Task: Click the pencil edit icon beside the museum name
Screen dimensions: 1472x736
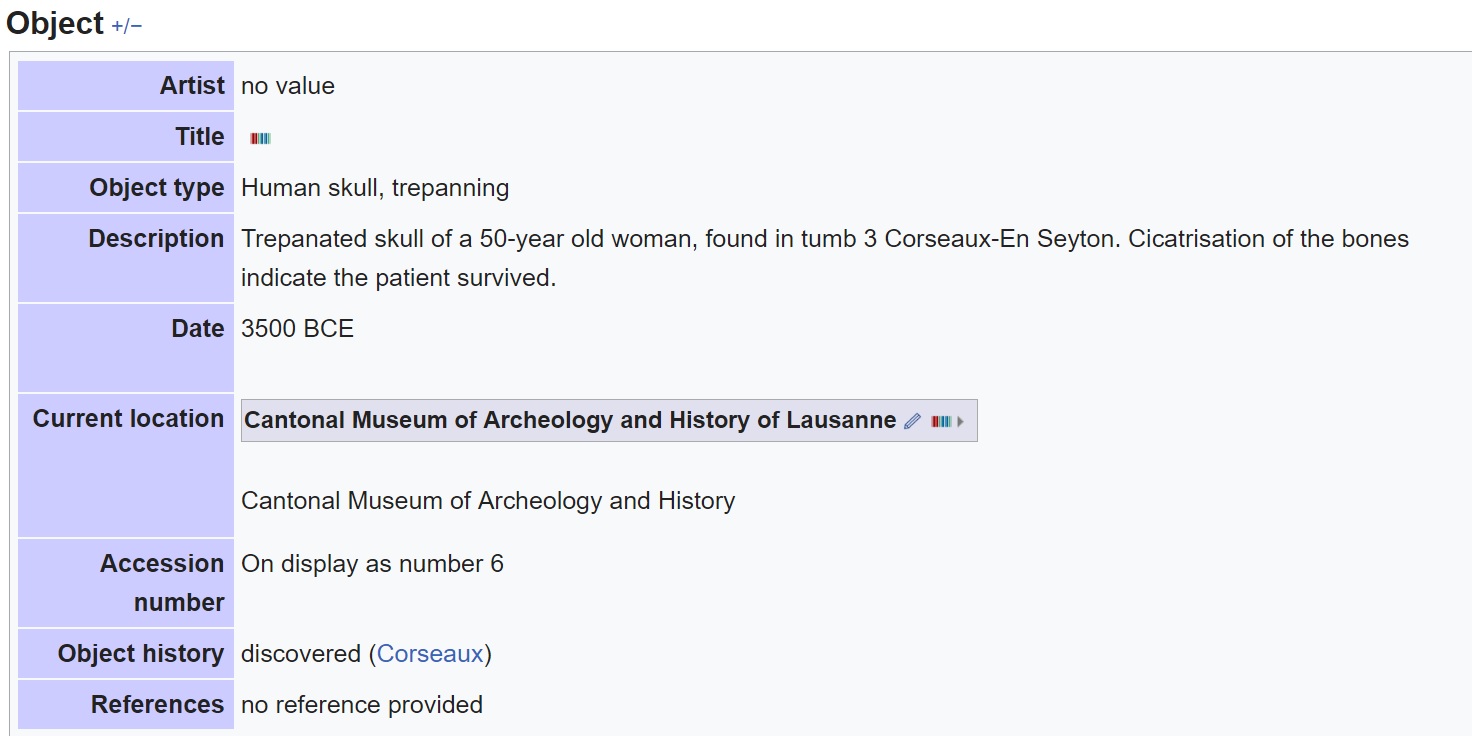Action: (x=912, y=421)
